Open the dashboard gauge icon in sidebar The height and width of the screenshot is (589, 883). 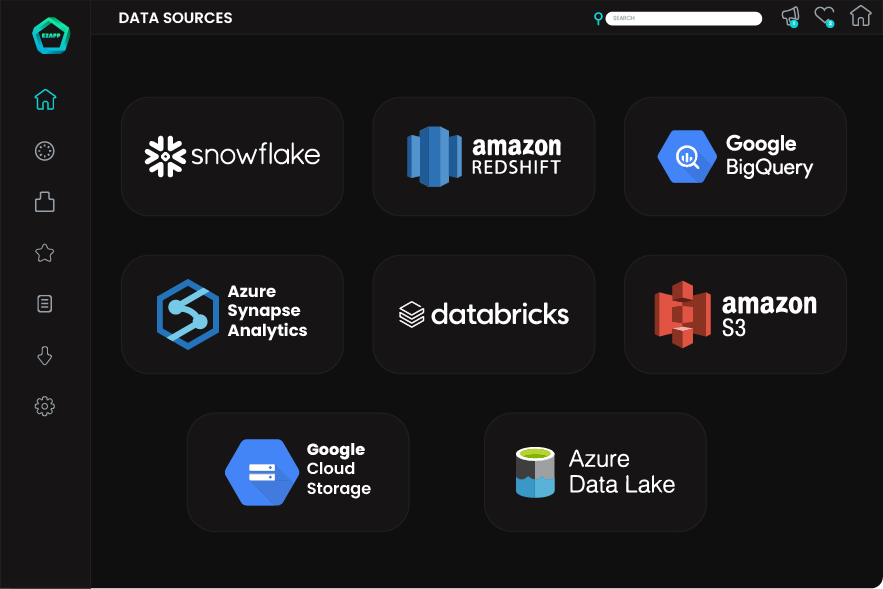coord(45,151)
